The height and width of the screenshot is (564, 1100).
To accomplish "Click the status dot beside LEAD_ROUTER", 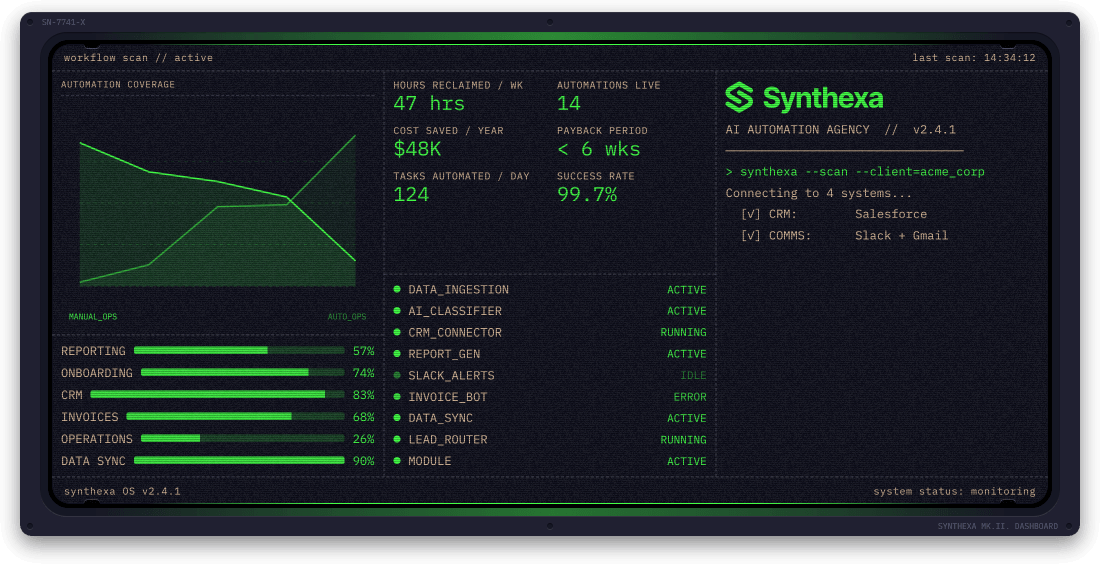I will click(397, 439).
